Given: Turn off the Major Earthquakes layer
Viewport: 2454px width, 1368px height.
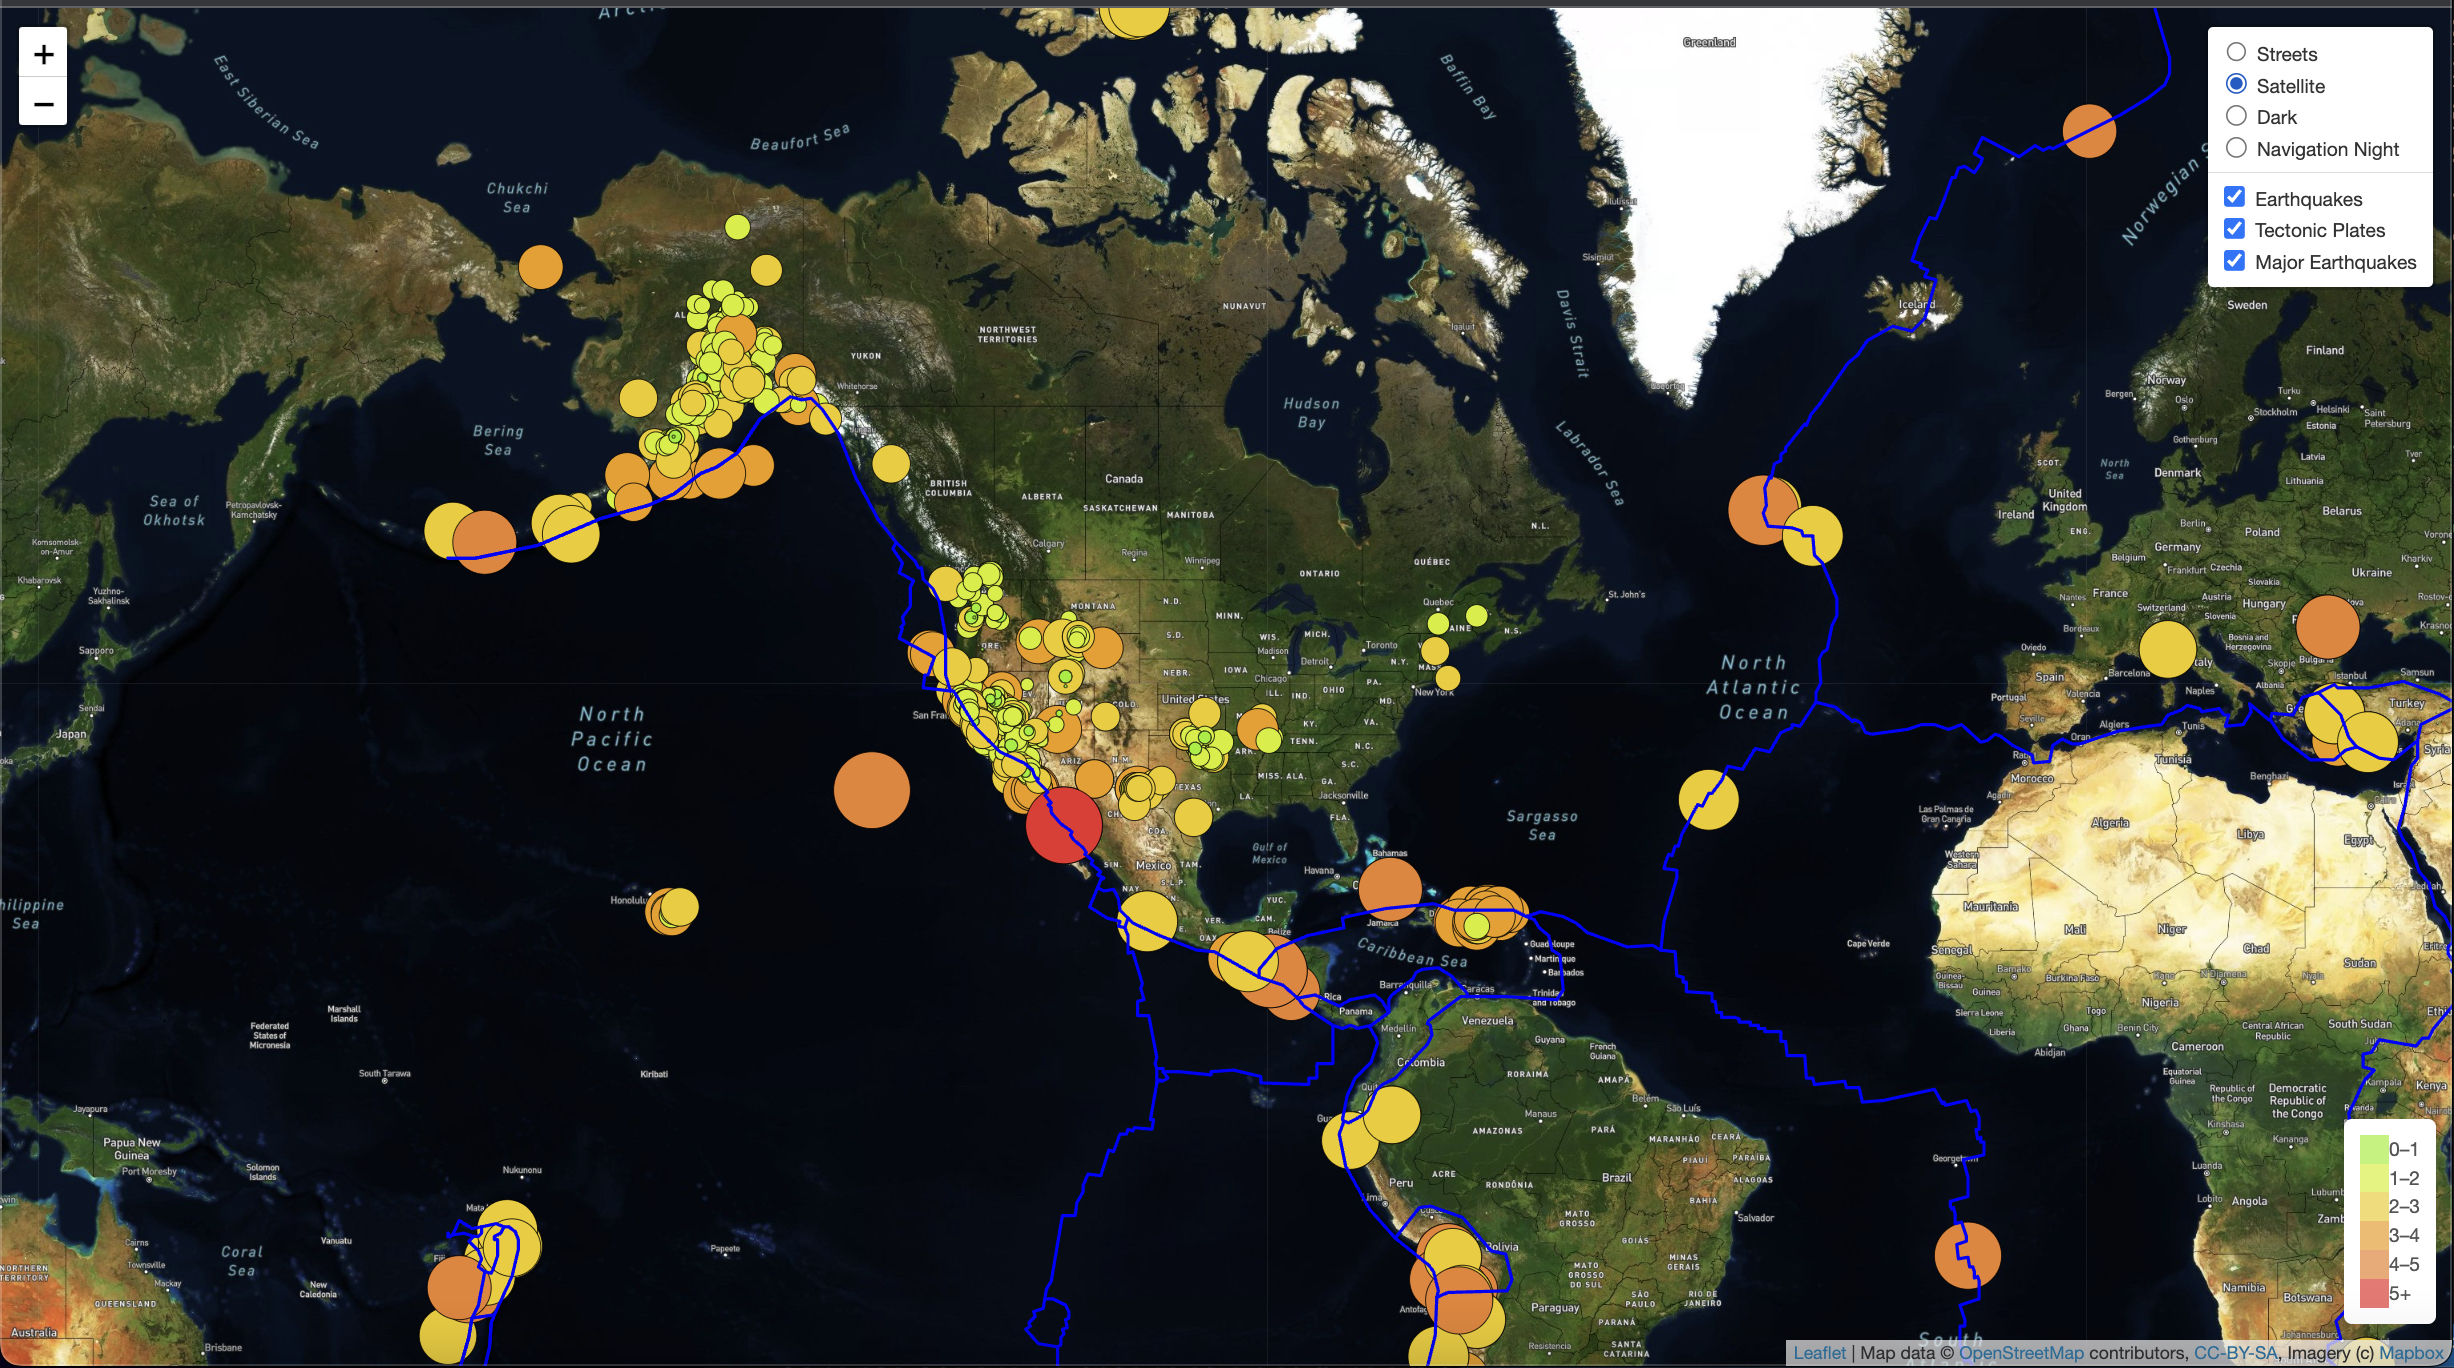Looking at the screenshot, I should [2235, 261].
